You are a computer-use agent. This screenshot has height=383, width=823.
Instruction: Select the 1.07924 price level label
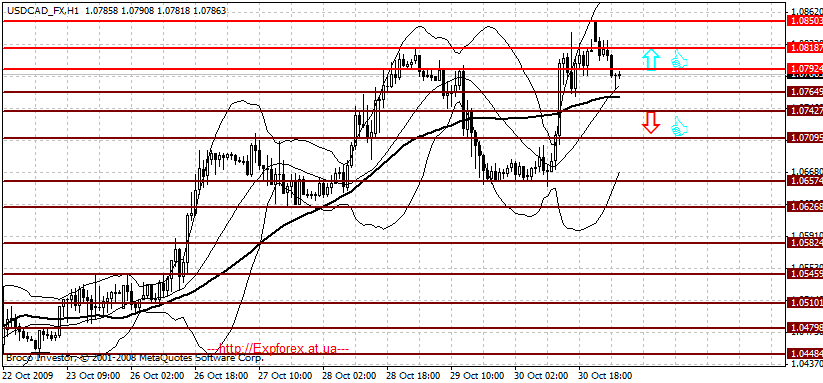806,69
